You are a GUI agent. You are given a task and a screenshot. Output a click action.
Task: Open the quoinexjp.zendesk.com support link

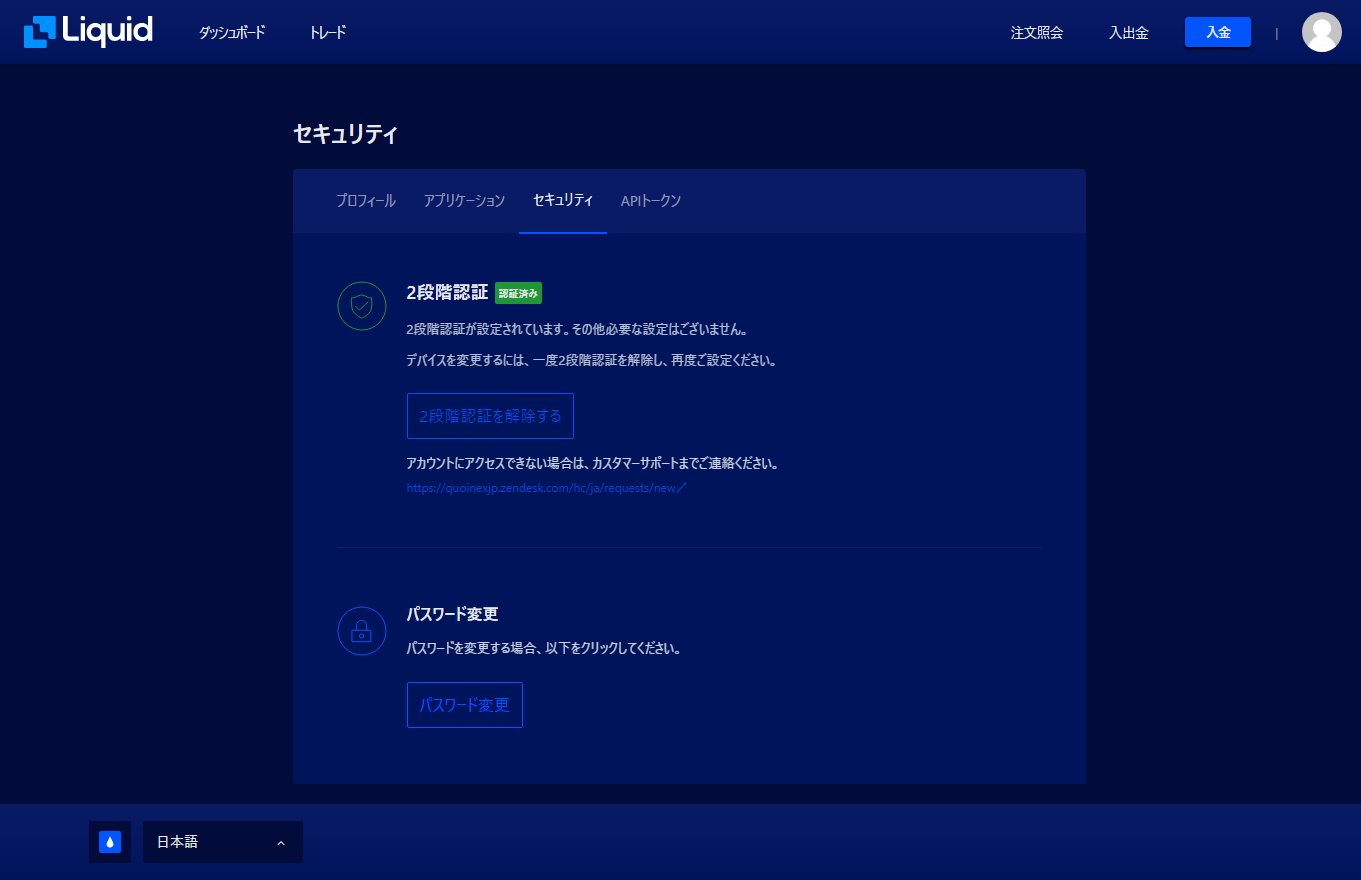pyautogui.click(x=541, y=489)
